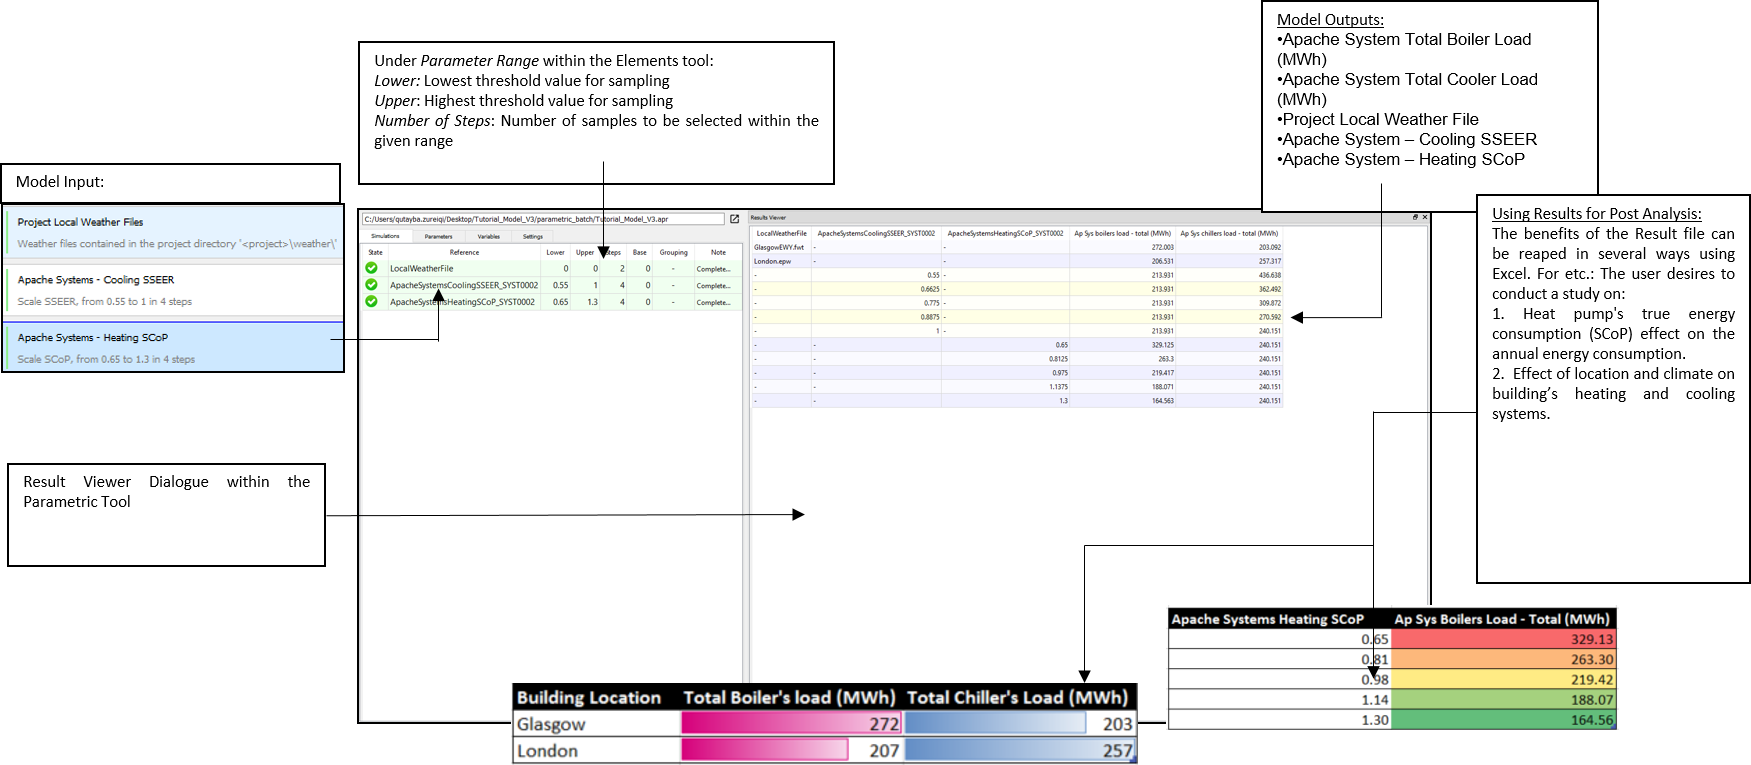Go to the Settings tab

[533, 237]
